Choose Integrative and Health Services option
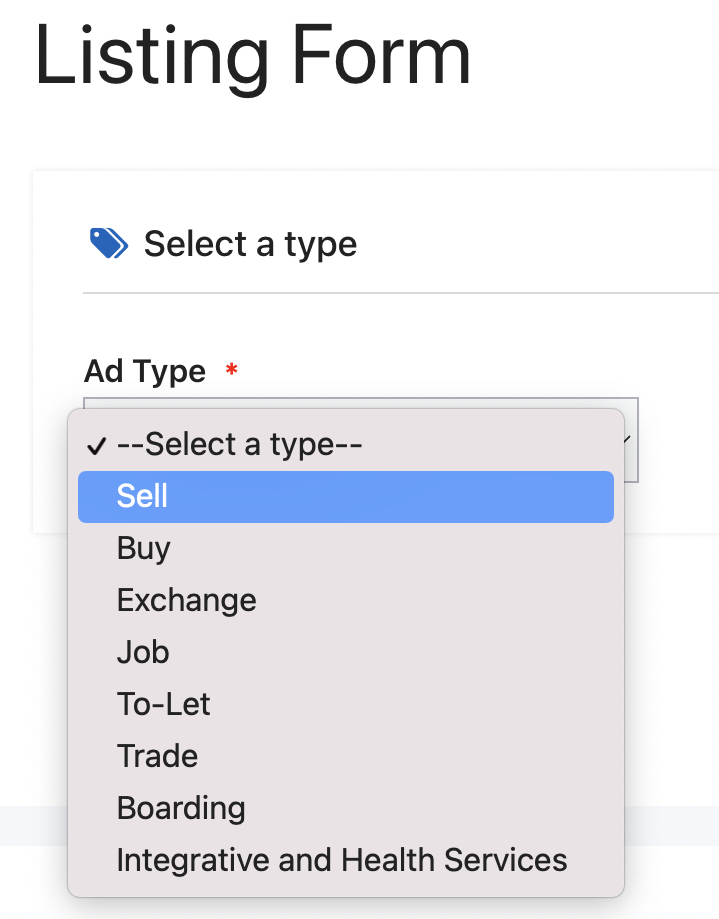The width and height of the screenshot is (719, 919). 342,860
